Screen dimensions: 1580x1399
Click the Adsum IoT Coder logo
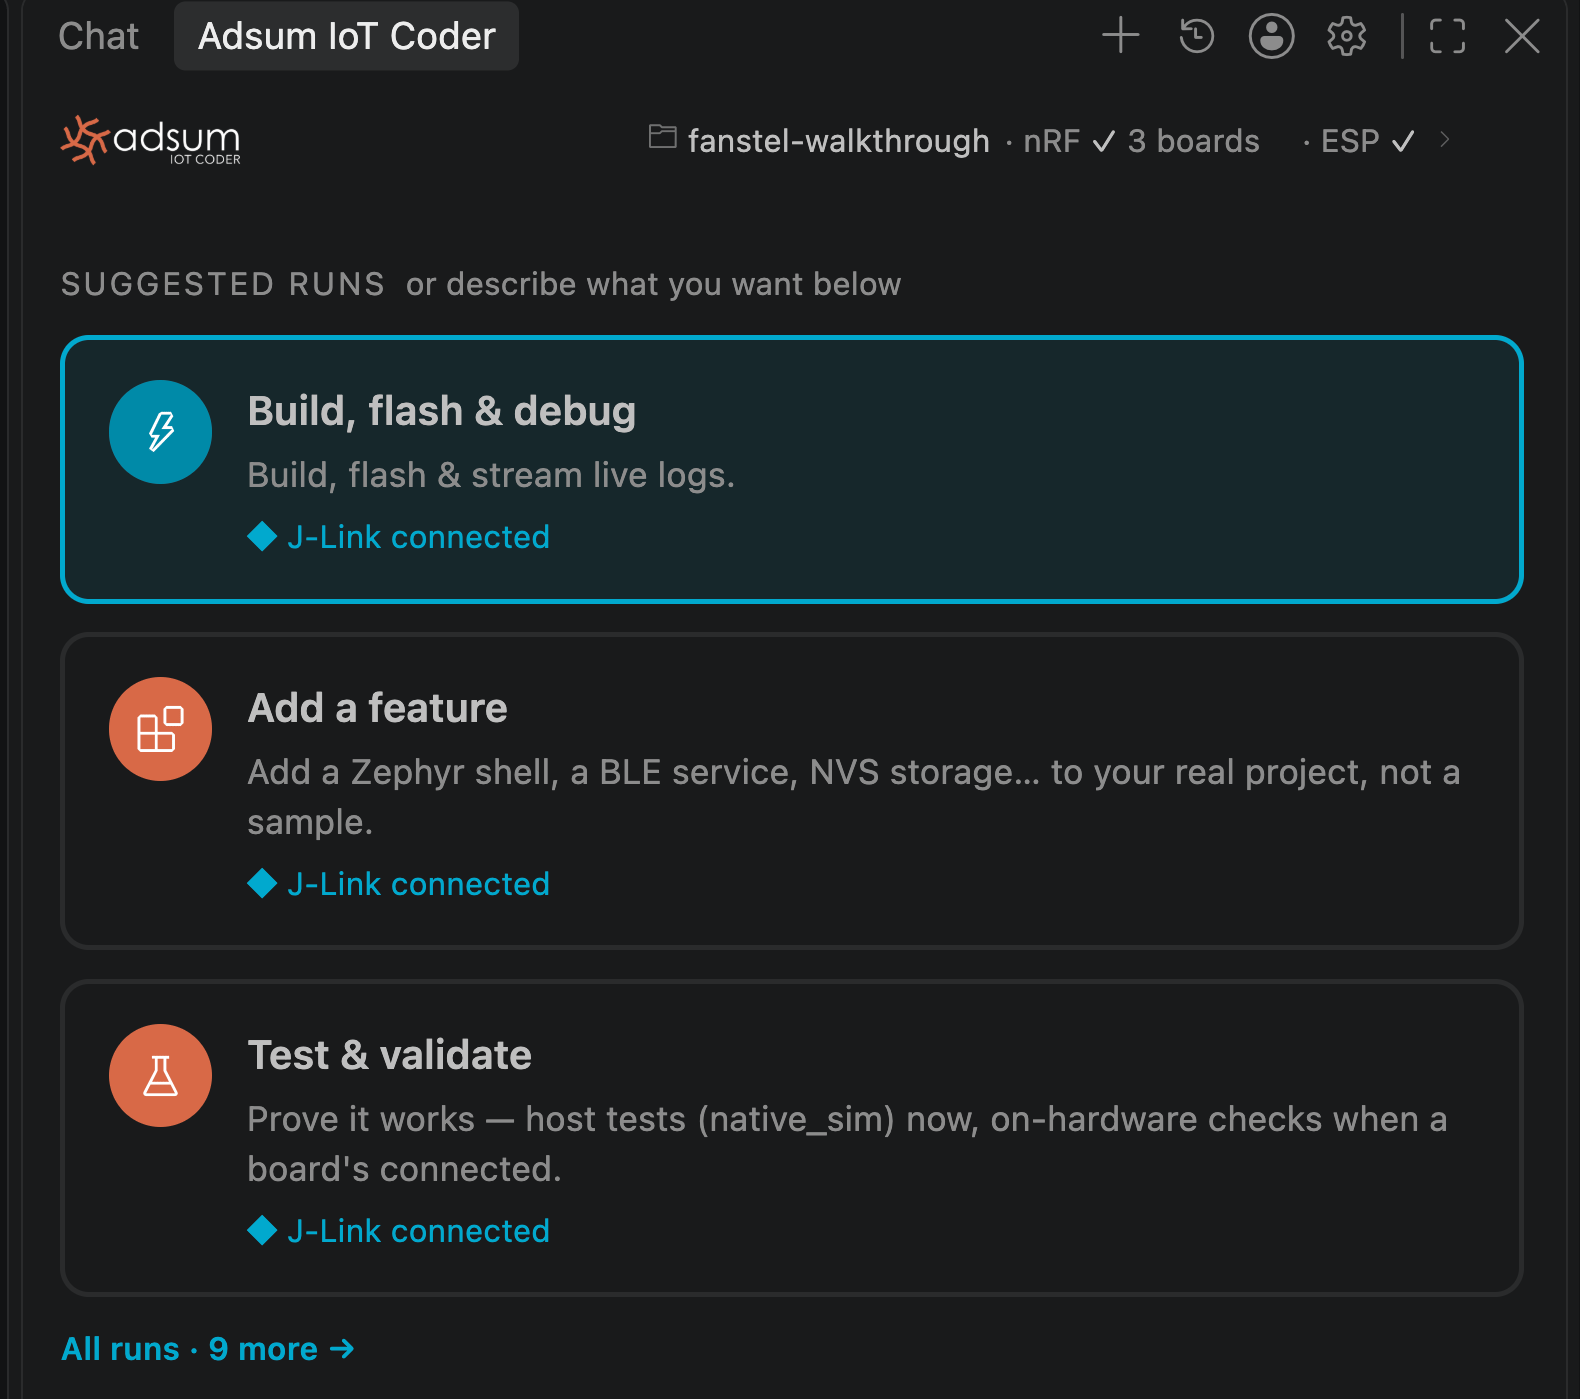coord(151,140)
